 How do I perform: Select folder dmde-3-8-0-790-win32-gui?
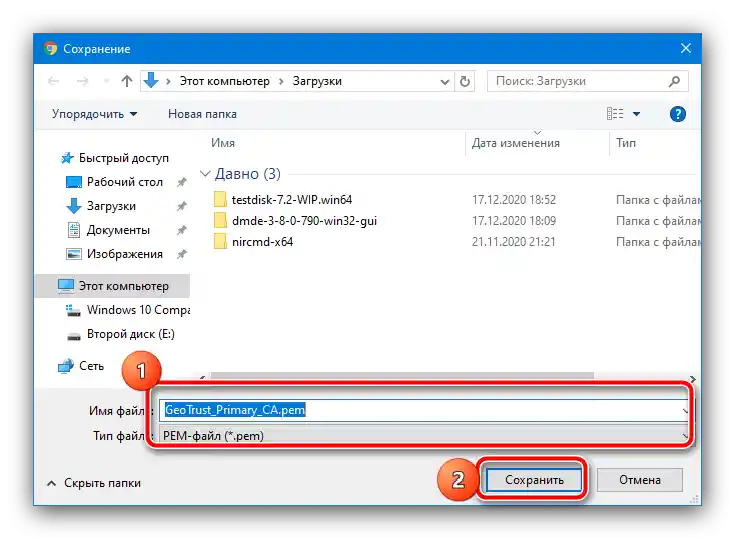[304, 221]
